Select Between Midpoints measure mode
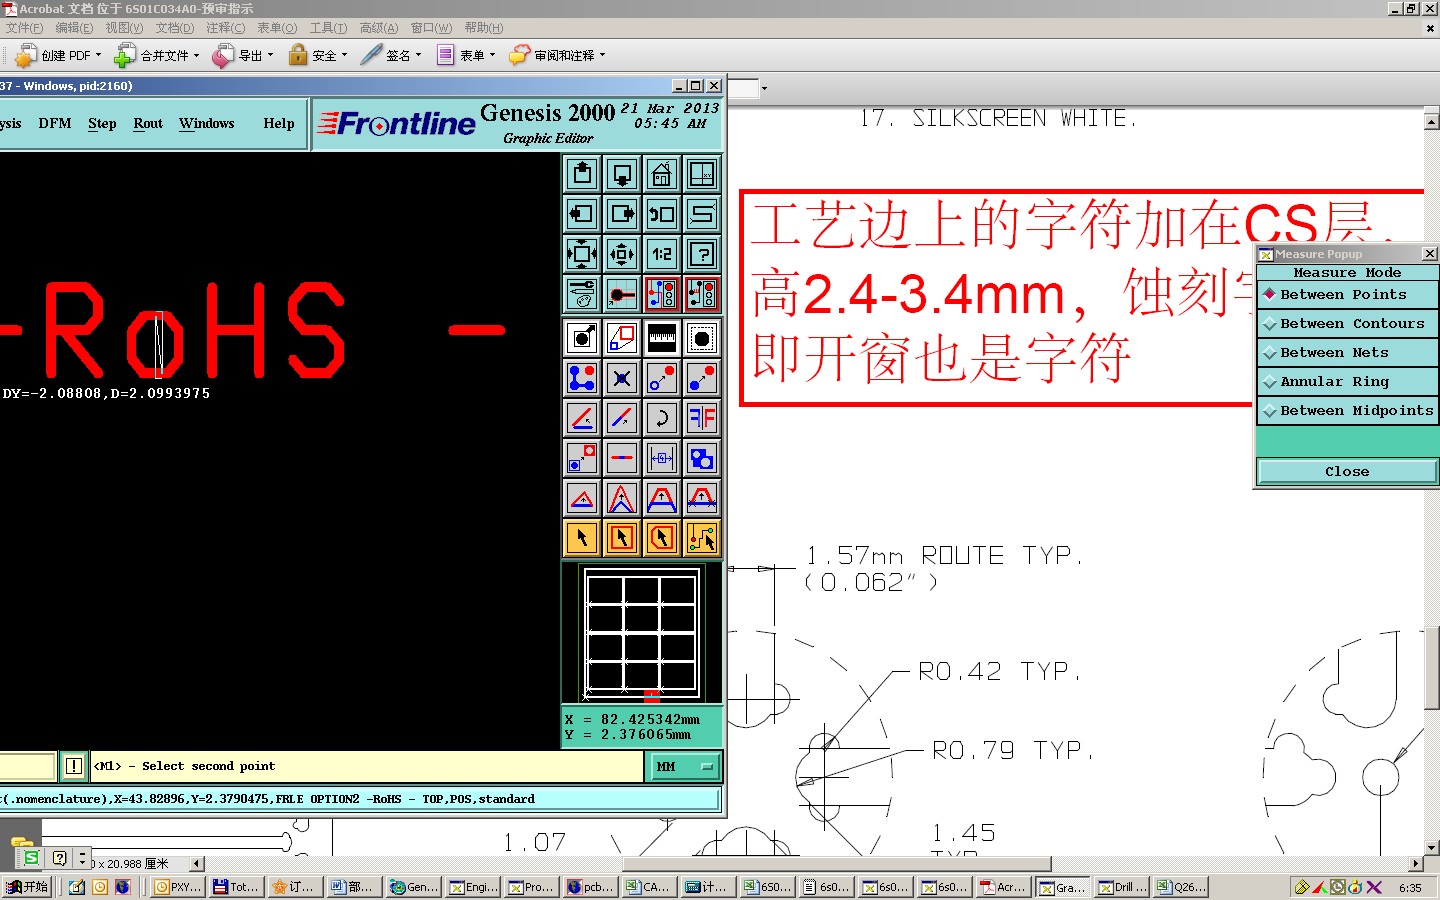 click(1347, 411)
